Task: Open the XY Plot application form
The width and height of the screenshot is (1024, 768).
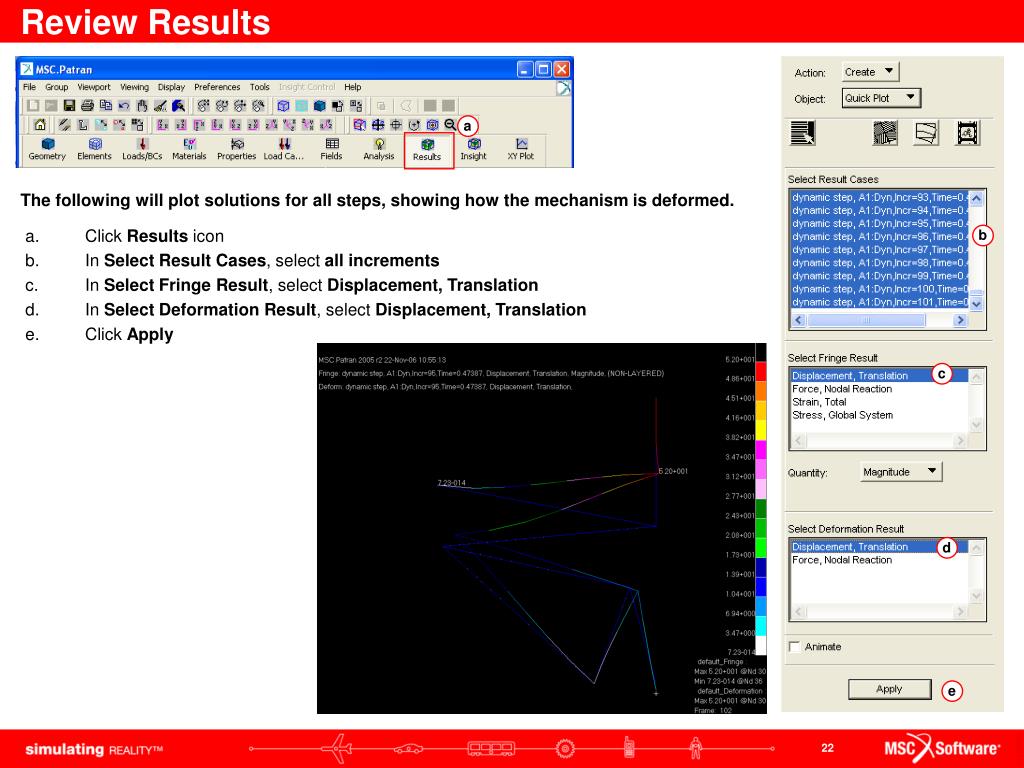Action: click(x=520, y=149)
